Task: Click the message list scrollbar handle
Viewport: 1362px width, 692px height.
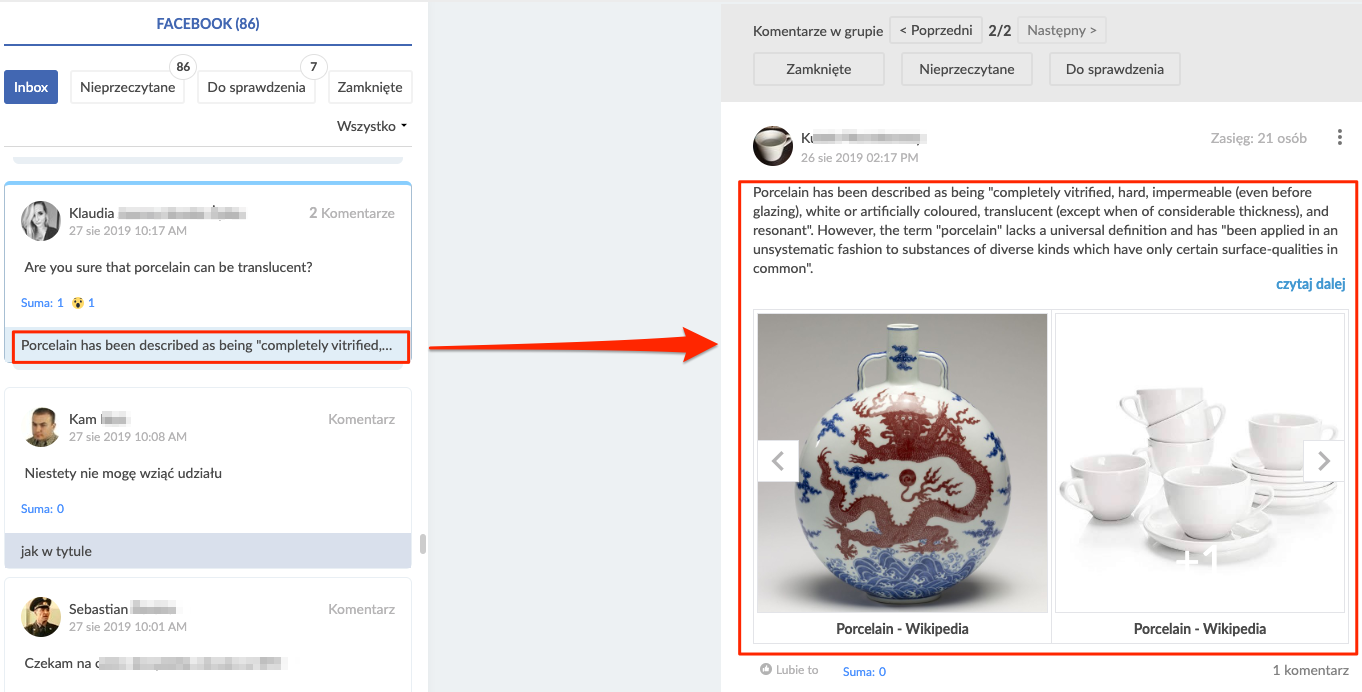Action: (422, 543)
